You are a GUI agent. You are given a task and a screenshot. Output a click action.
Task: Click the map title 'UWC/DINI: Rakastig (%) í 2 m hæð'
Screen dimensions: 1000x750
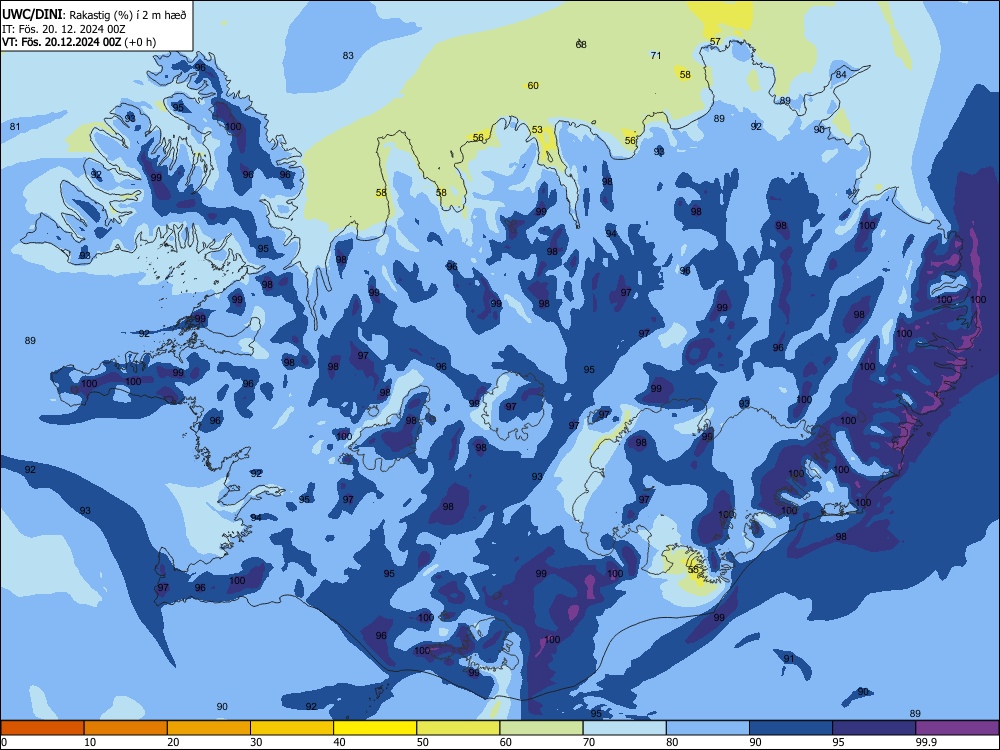coord(94,14)
